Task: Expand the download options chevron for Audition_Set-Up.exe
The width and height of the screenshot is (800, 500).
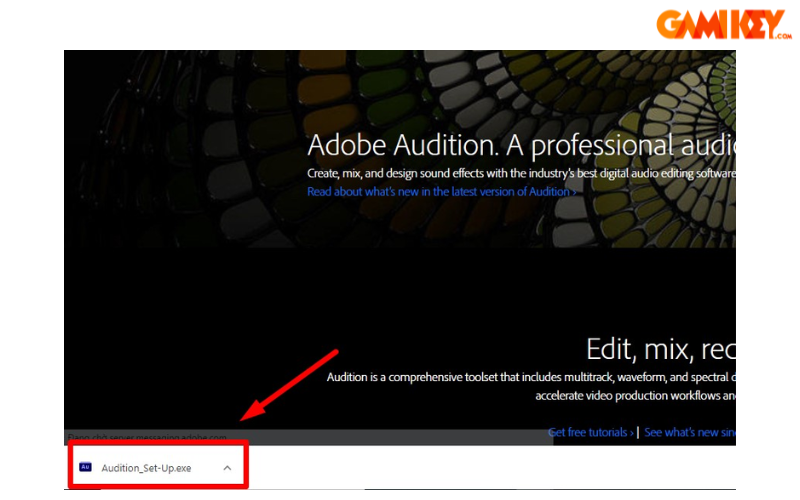Action: click(x=227, y=467)
